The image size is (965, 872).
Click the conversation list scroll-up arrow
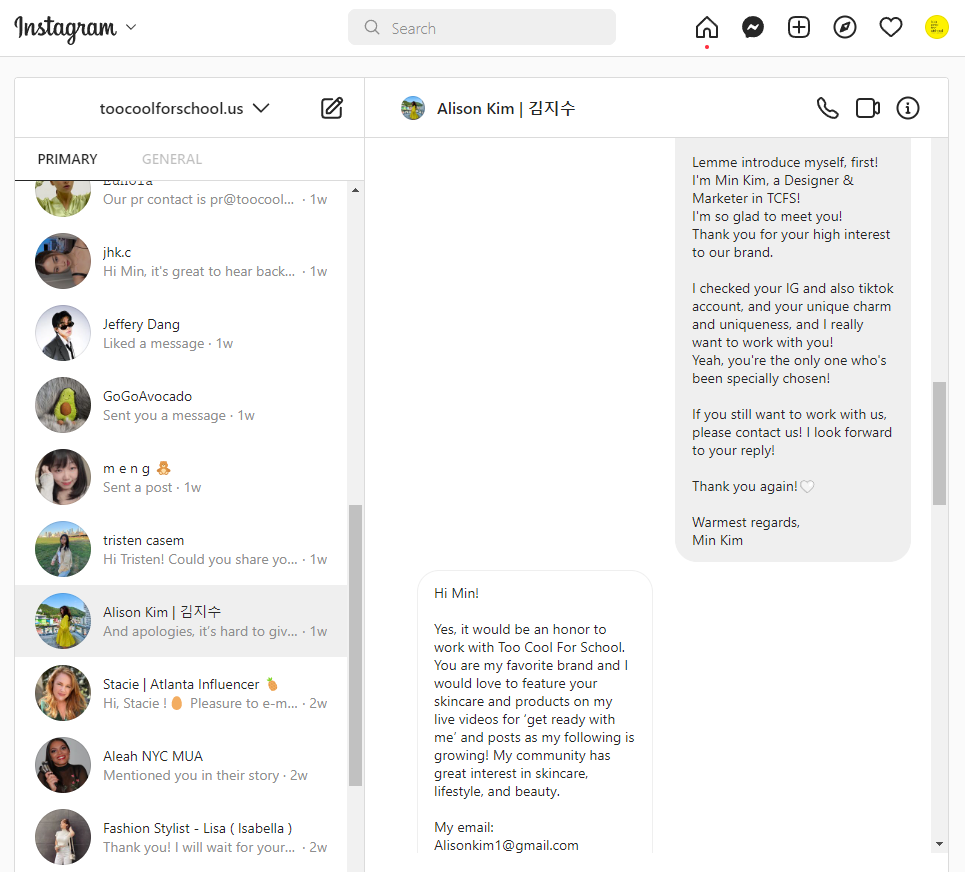[355, 190]
